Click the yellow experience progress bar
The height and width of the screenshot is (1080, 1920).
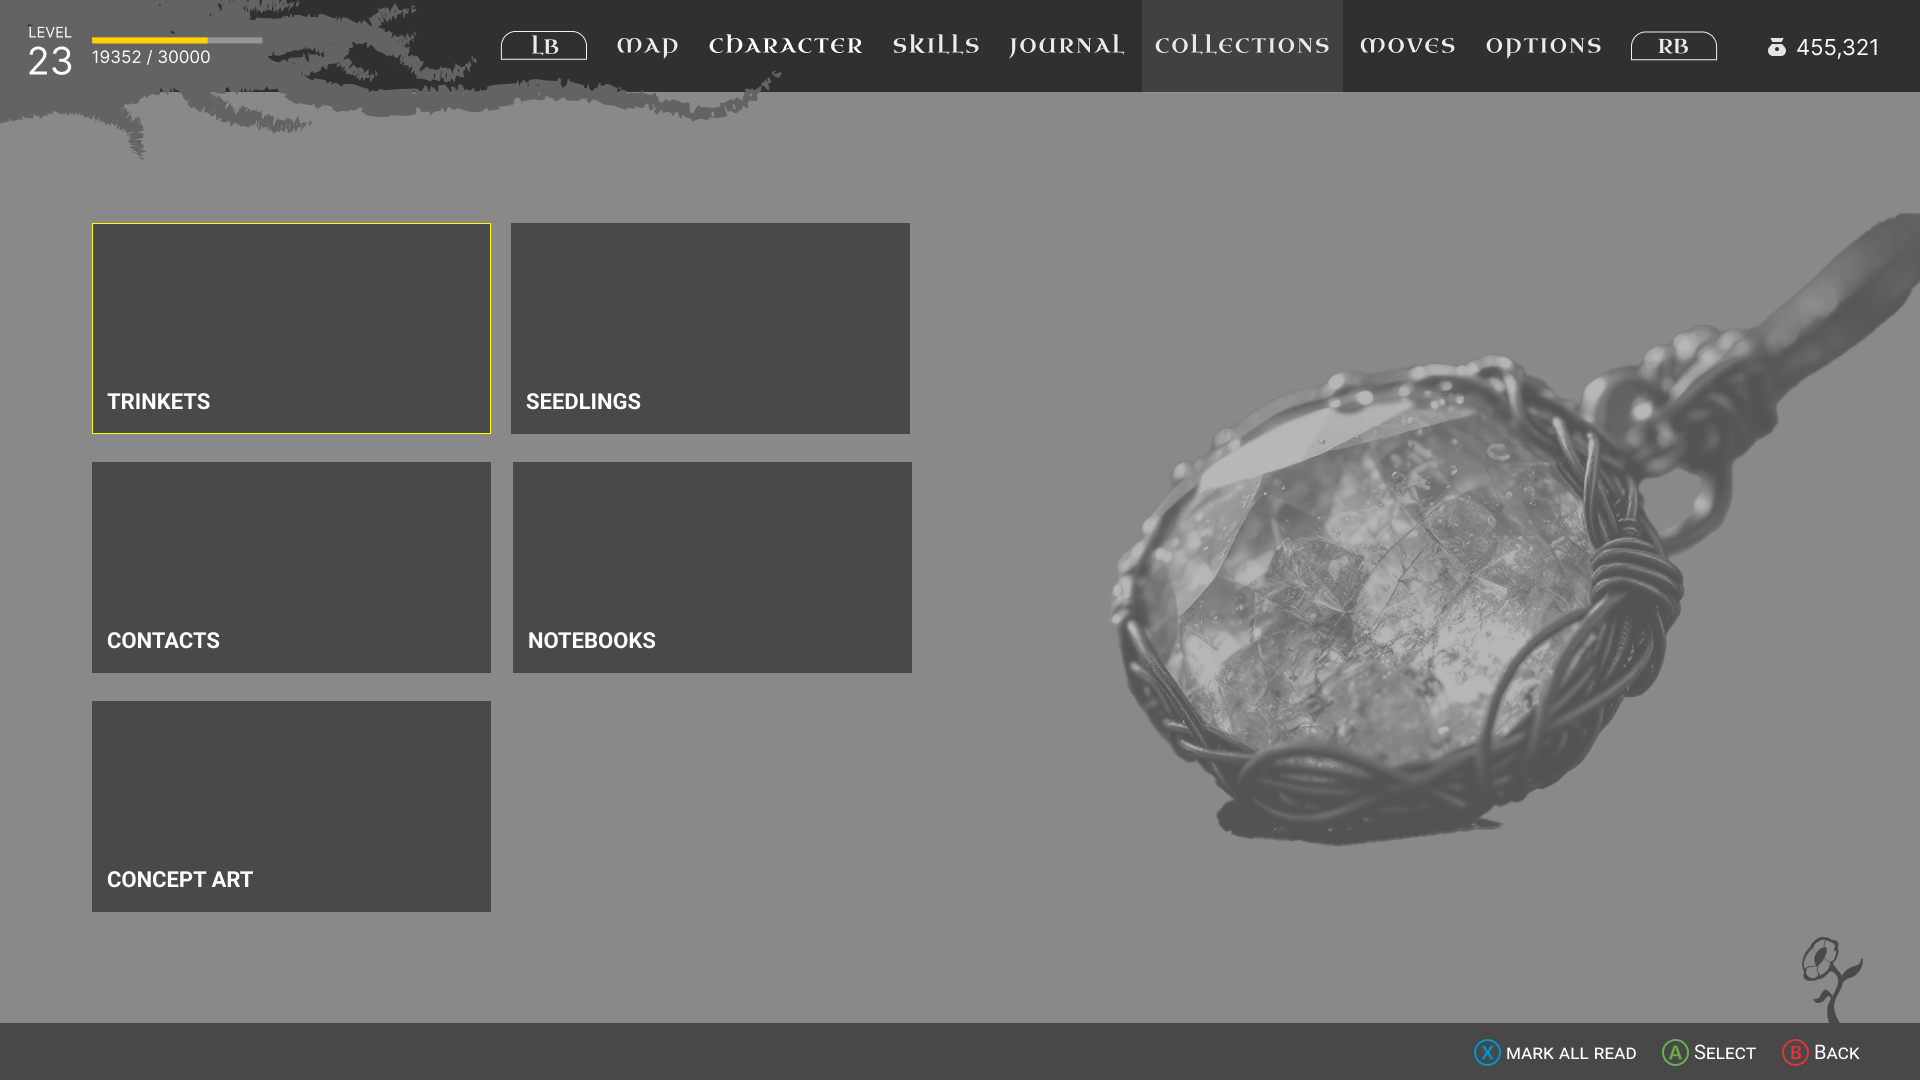(176, 40)
